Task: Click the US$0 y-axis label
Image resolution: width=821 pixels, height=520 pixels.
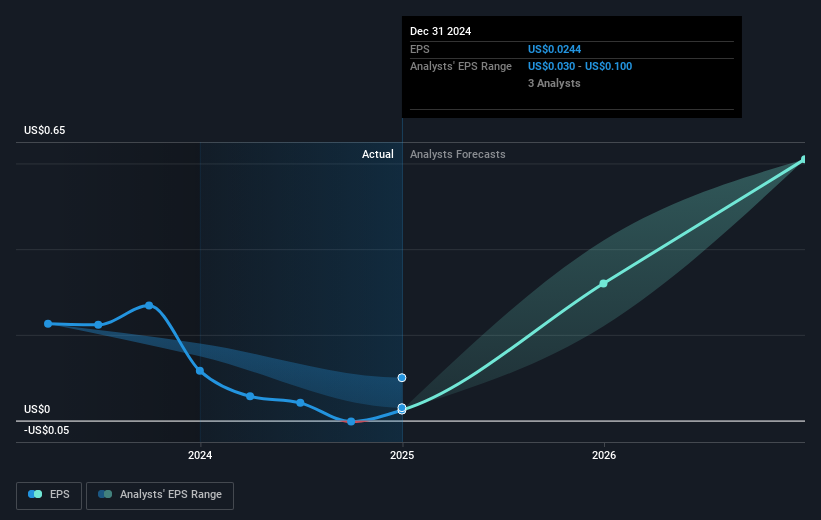Action: pyautogui.click(x=37, y=409)
